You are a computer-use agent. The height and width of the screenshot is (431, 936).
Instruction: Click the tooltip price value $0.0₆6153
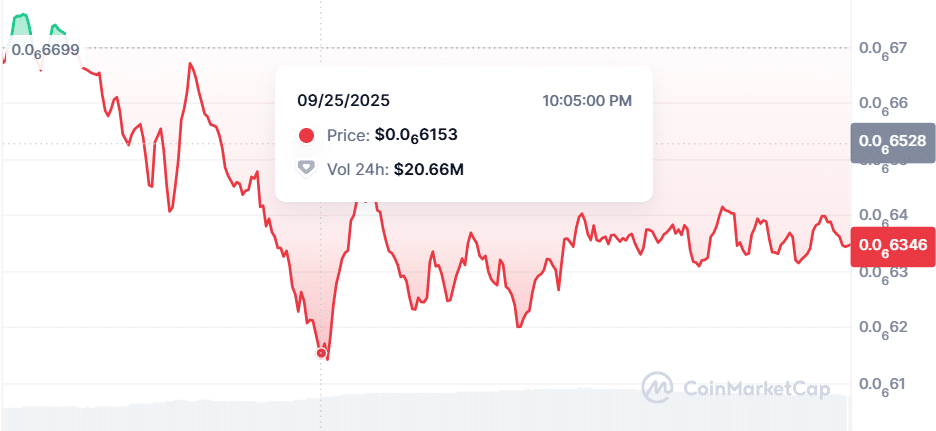(x=416, y=135)
